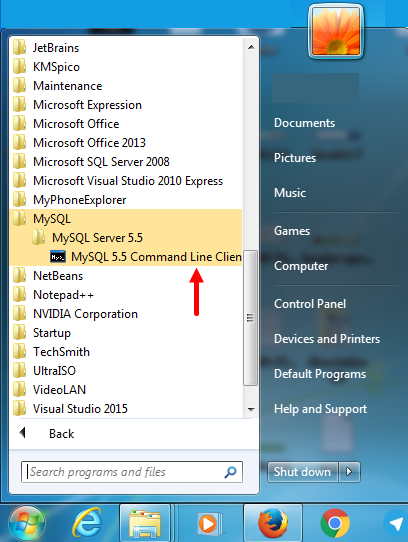Click the Shut down button
The image size is (408, 542).
pos(303,472)
